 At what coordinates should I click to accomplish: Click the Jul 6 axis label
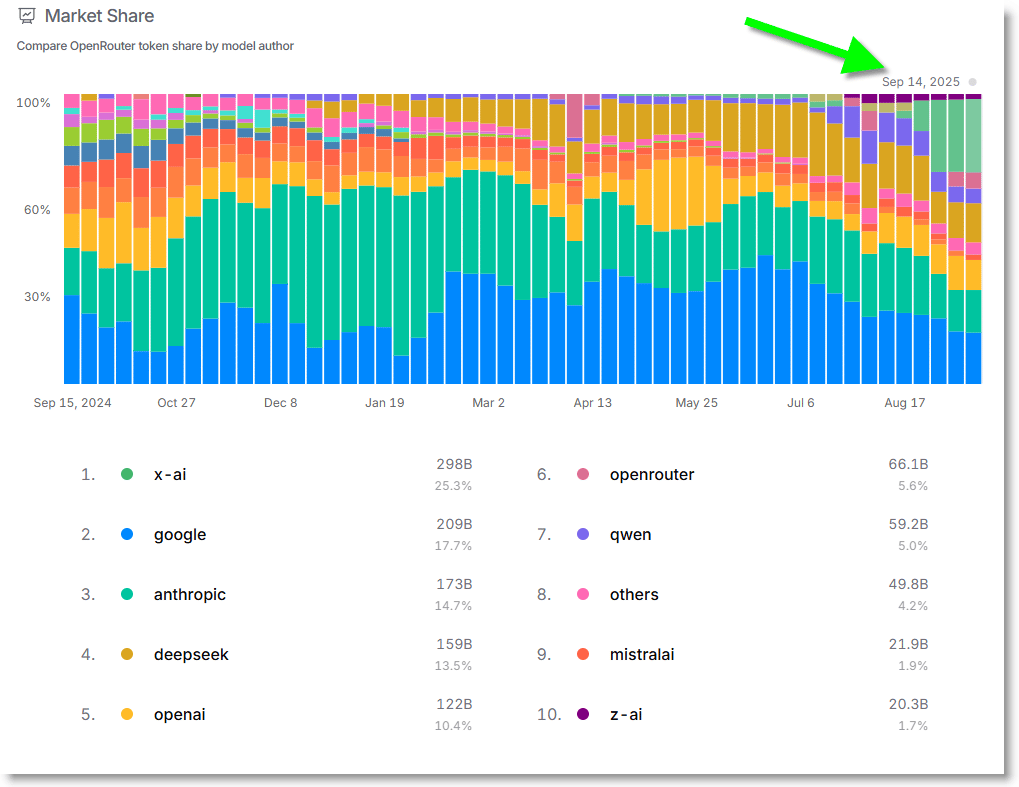click(x=801, y=403)
